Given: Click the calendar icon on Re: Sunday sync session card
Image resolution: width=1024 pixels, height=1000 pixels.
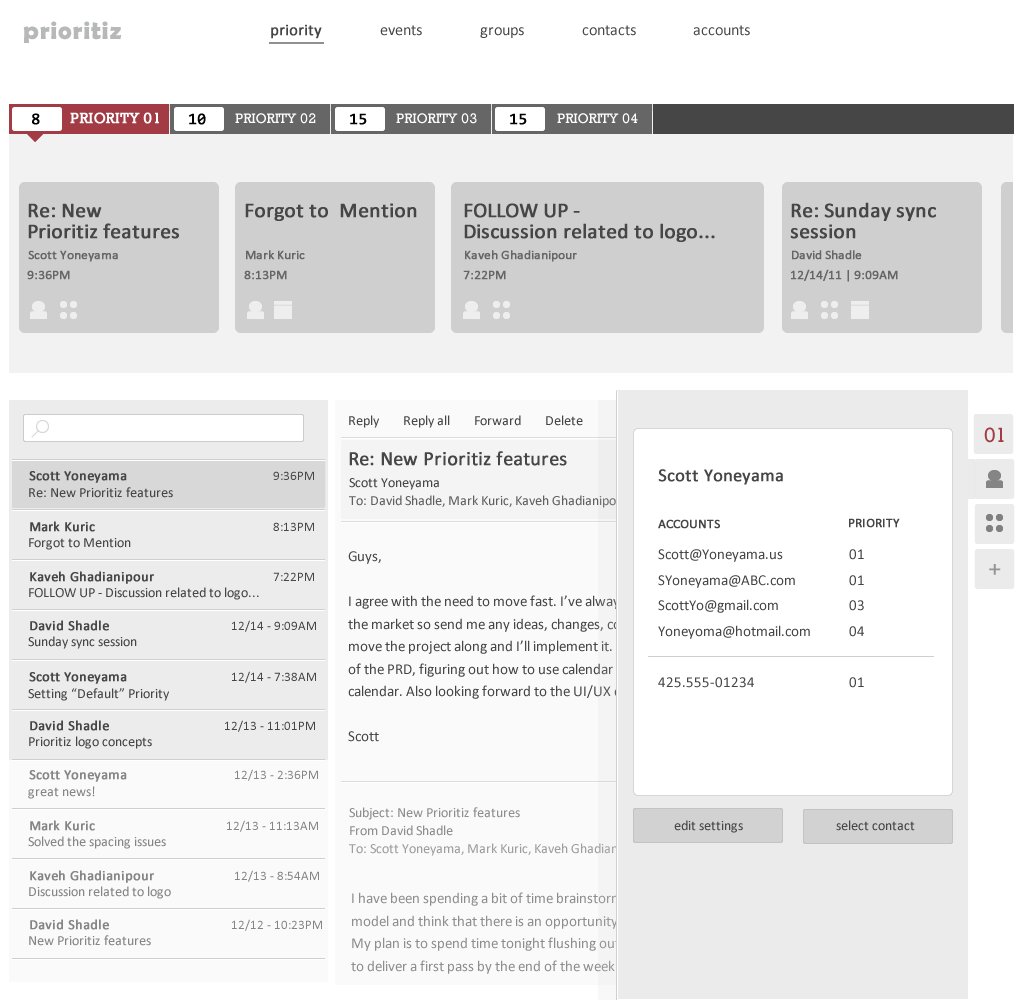Looking at the screenshot, I should (x=860, y=310).
